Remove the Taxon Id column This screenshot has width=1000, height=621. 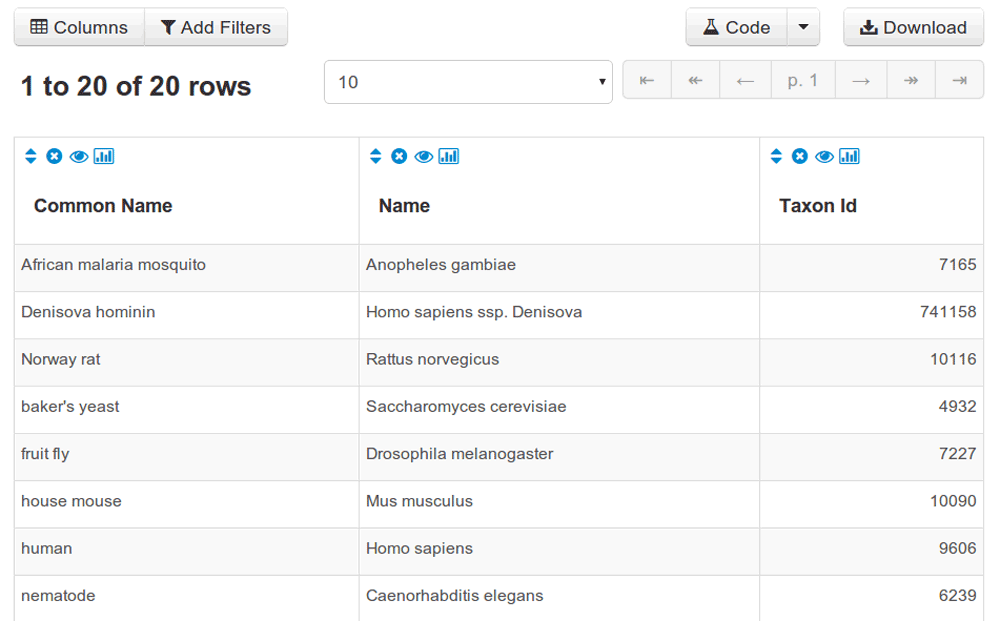click(x=800, y=156)
